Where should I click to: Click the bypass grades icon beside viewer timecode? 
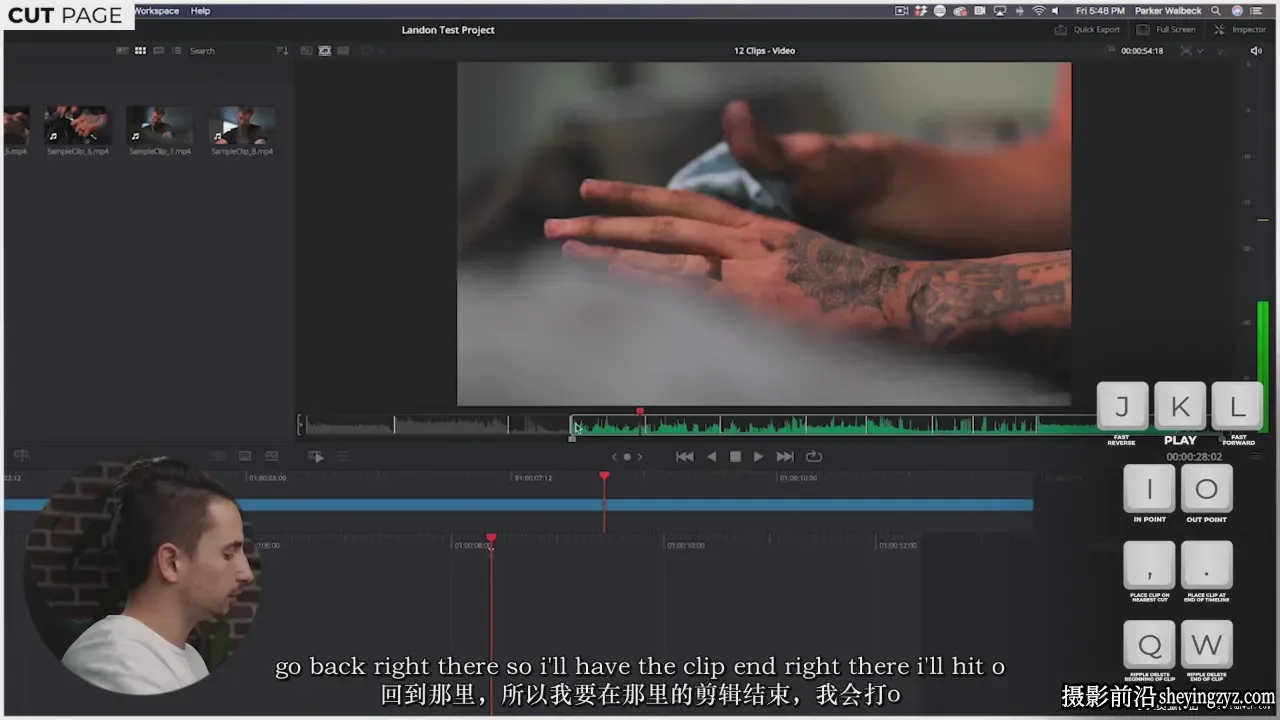pyautogui.click(x=1186, y=51)
